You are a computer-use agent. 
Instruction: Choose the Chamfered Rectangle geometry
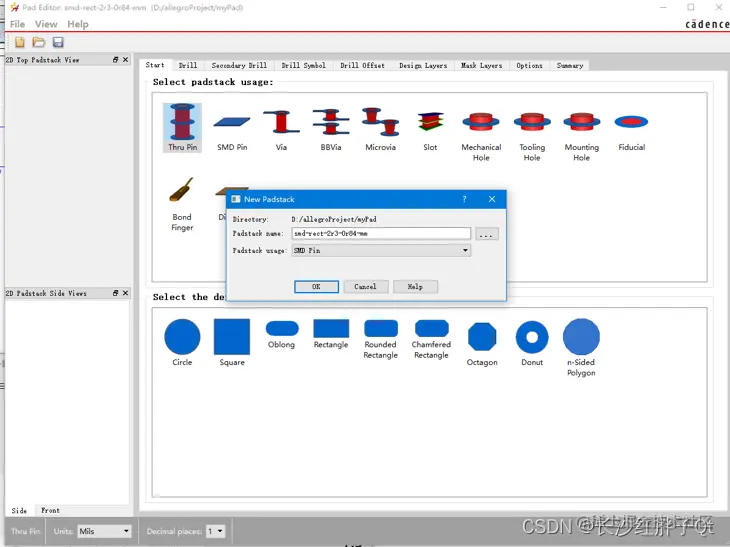431,339
